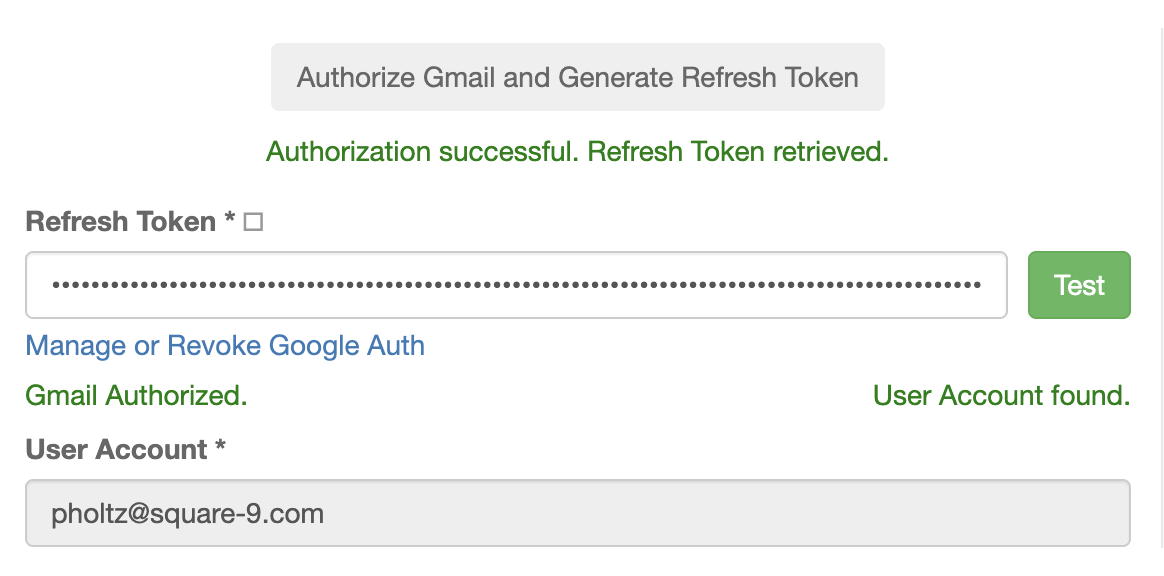Show the refresh token via the small checkbox
The image size is (1164, 576).
[x=253, y=222]
